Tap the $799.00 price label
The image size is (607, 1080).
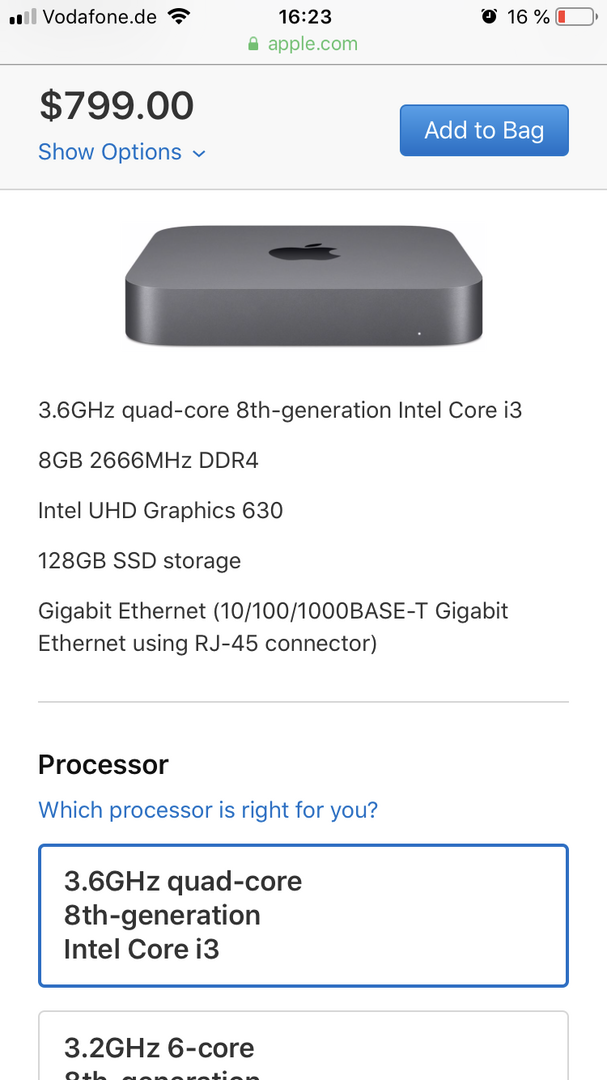click(116, 106)
